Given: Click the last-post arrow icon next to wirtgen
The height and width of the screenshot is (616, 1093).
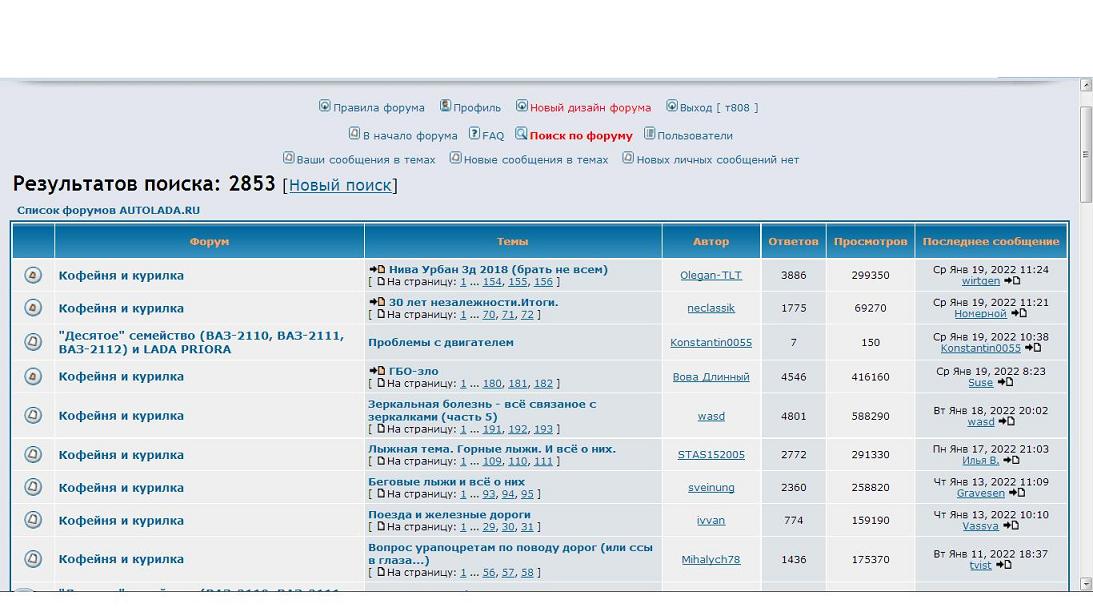Looking at the screenshot, I should tap(1012, 281).
